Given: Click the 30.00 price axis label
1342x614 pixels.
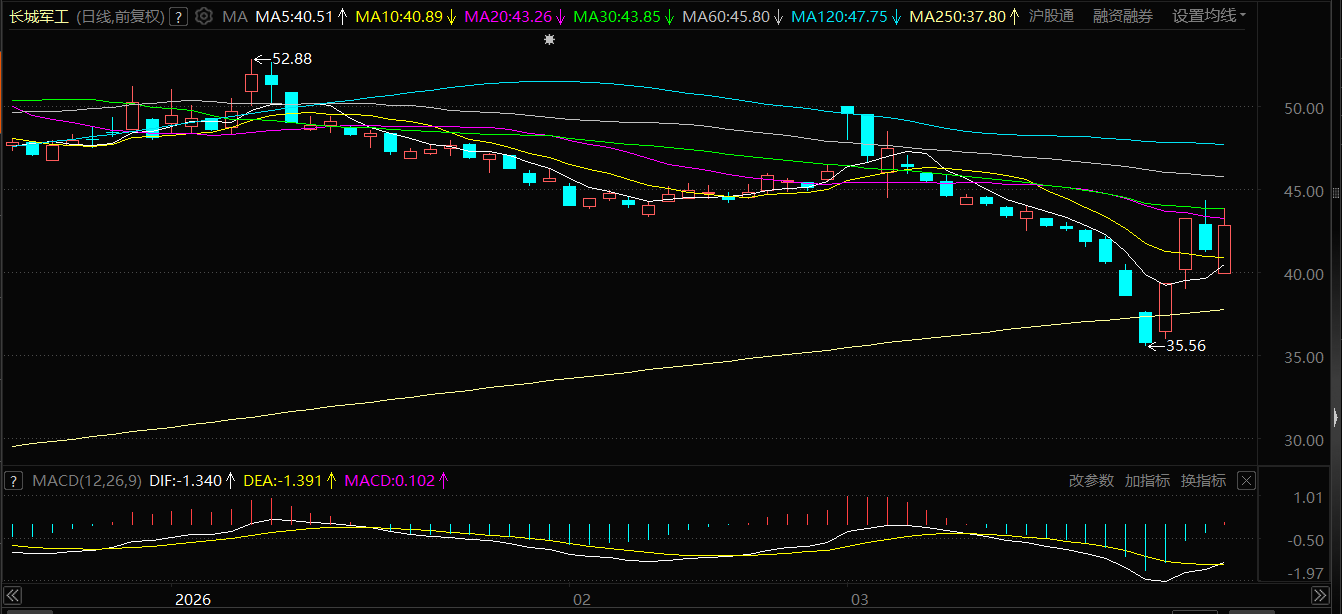Looking at the screenshot, I should point(1305,440).
